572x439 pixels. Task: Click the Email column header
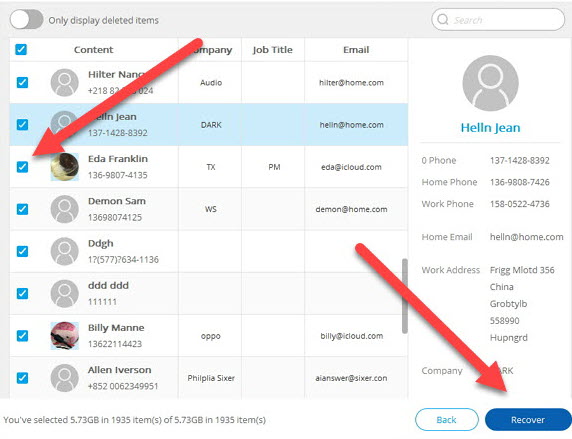pos(356,50)
